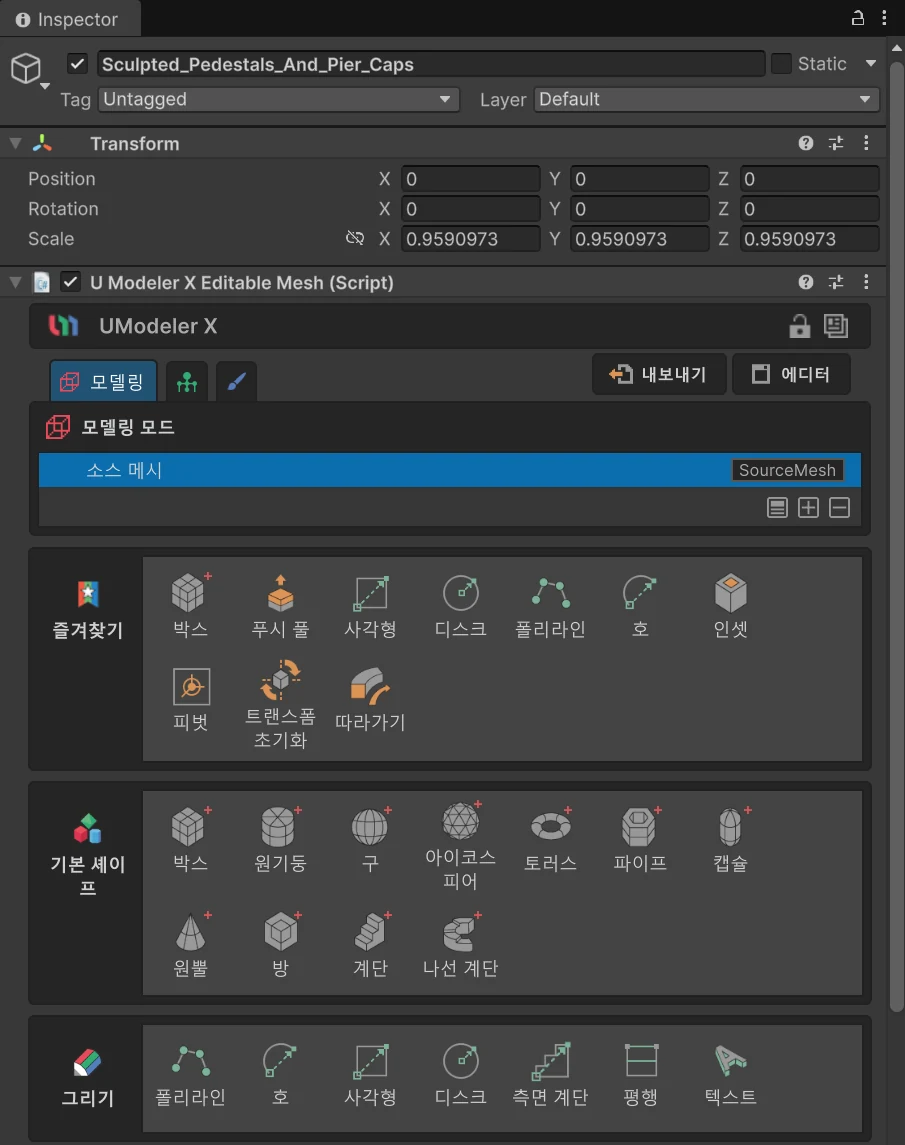Toggle the GameObject active checkbox
This screenshot has width=905, height=1145.
pos(77,64)
